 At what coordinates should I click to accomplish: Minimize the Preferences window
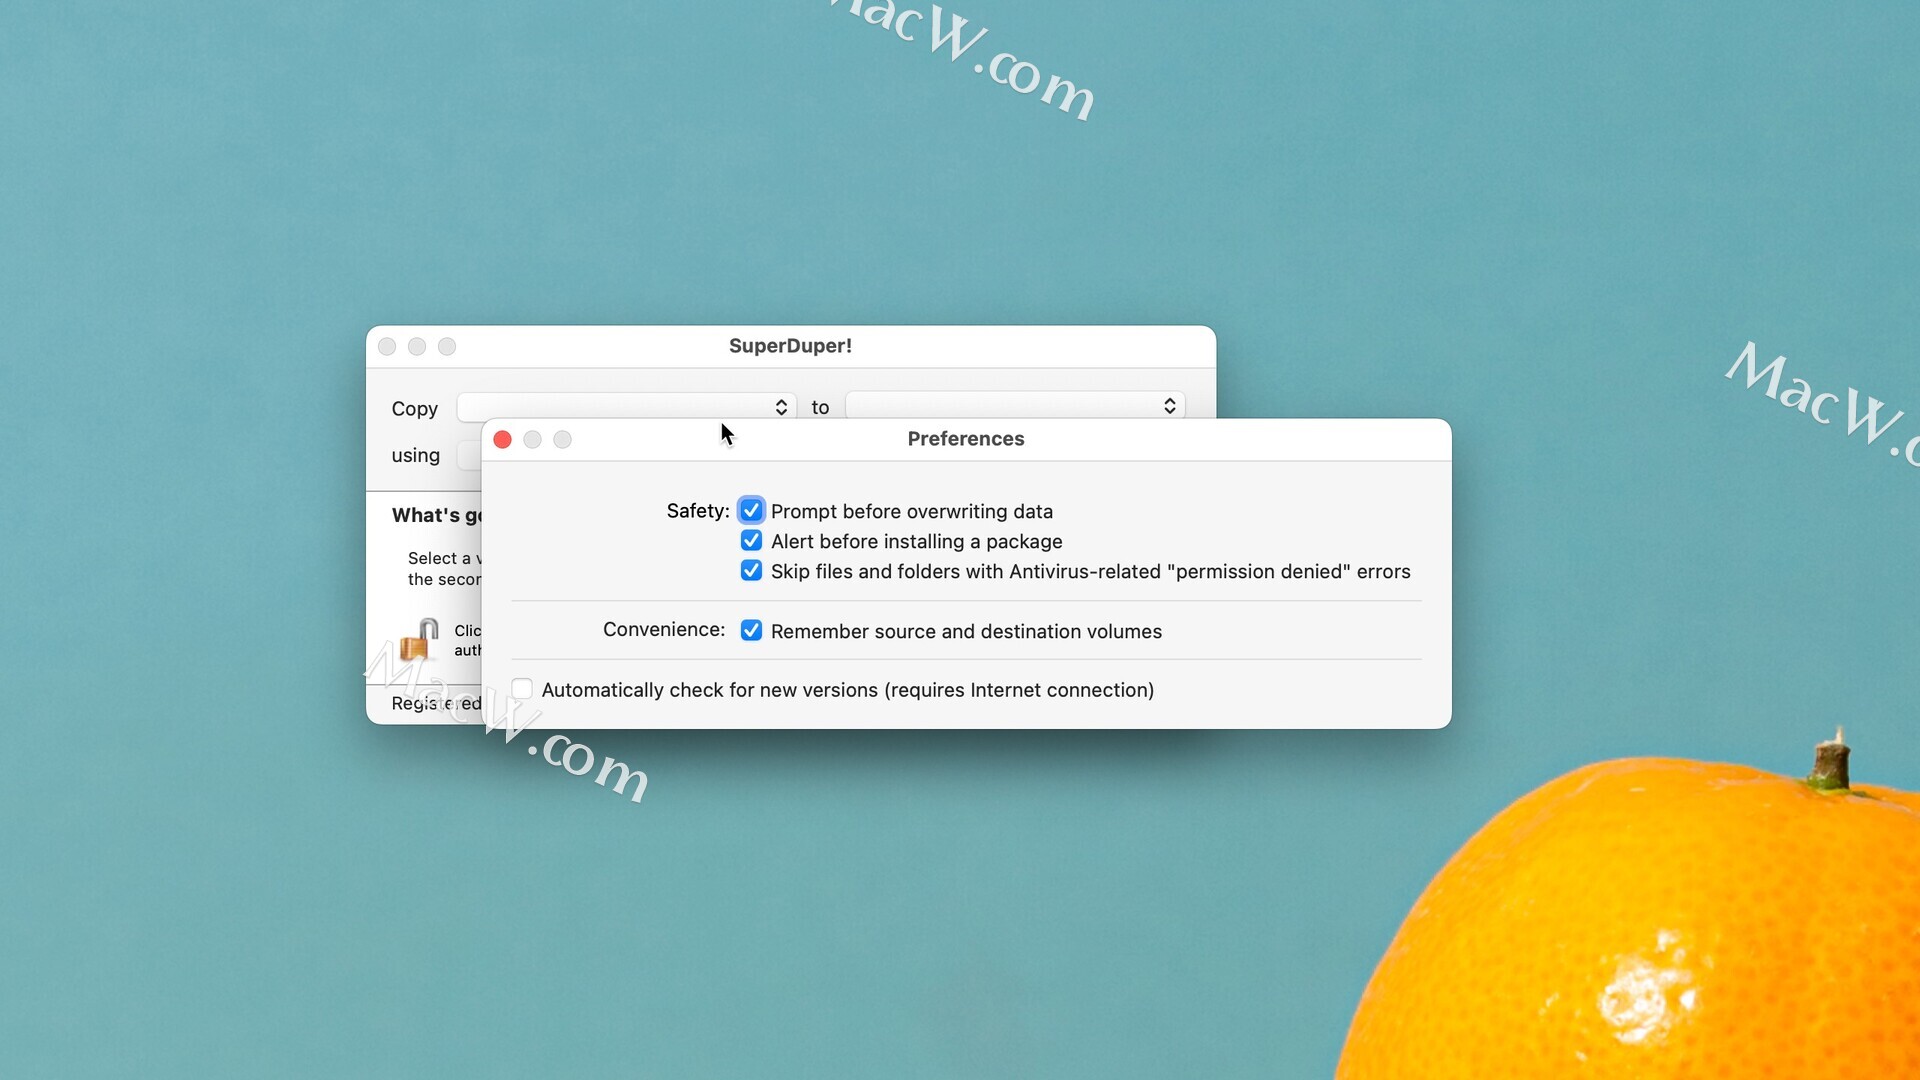[533, 440]
